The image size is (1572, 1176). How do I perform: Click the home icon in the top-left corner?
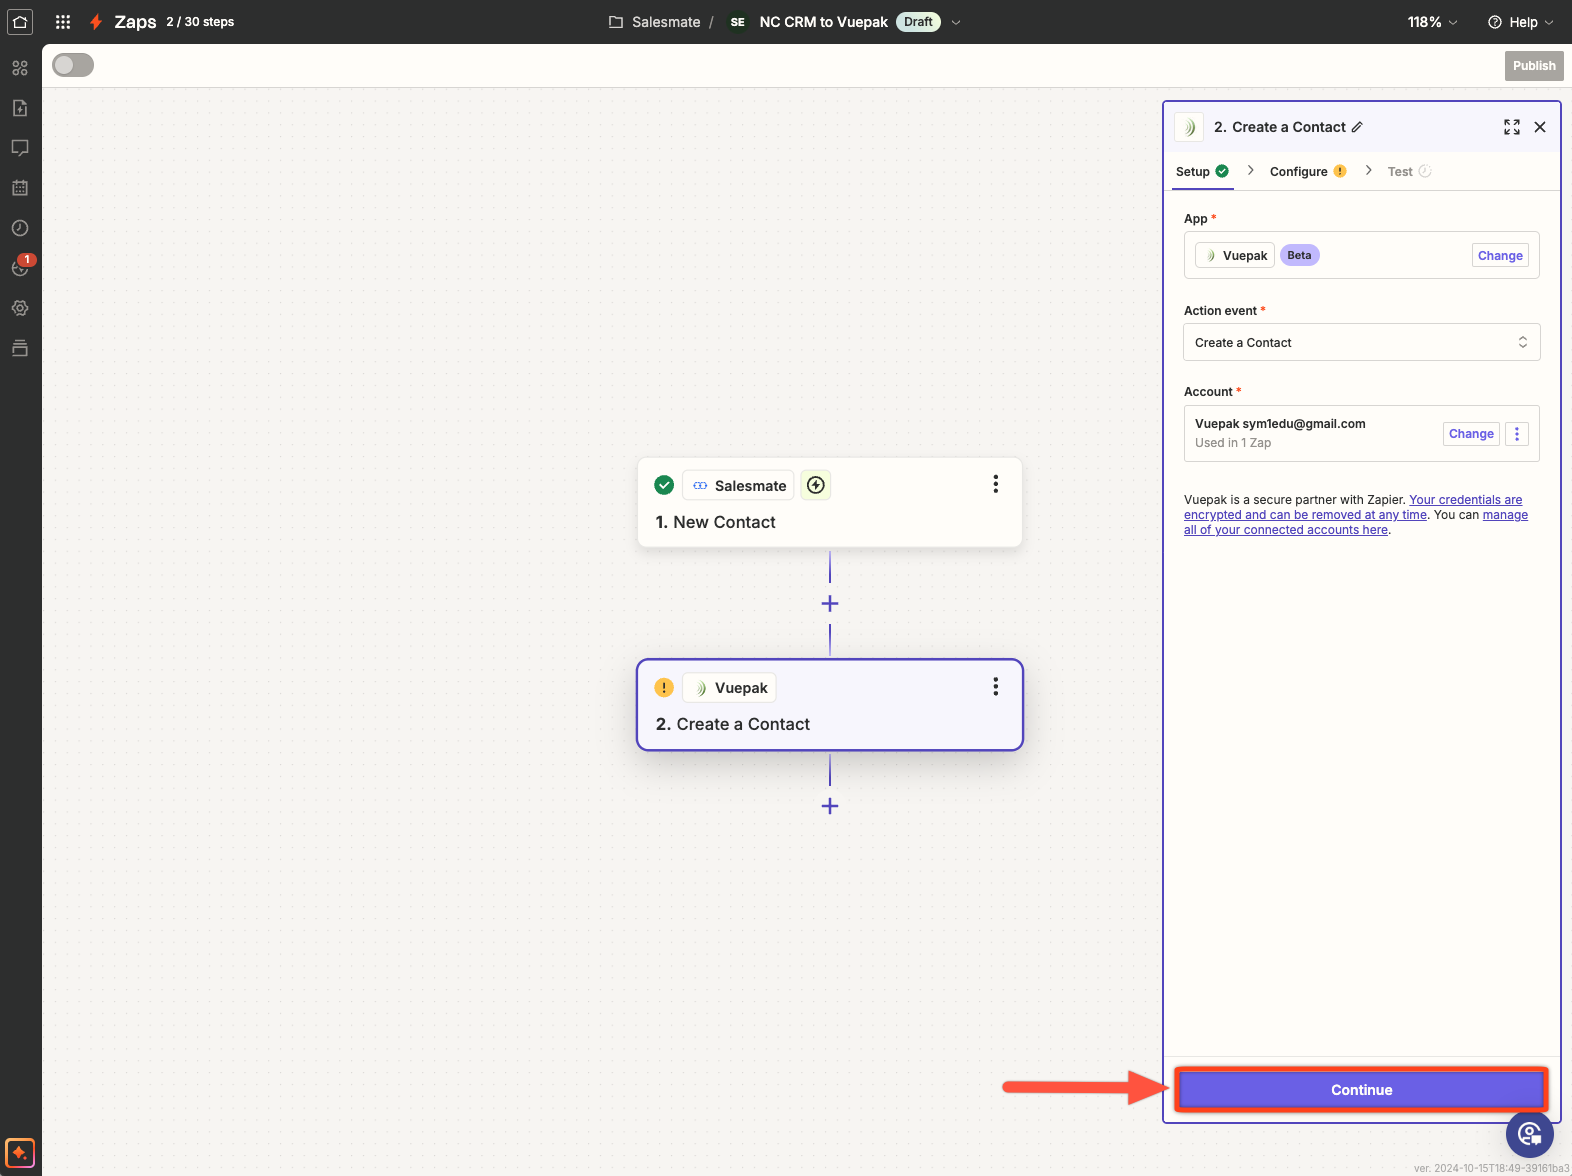[20, 22]
